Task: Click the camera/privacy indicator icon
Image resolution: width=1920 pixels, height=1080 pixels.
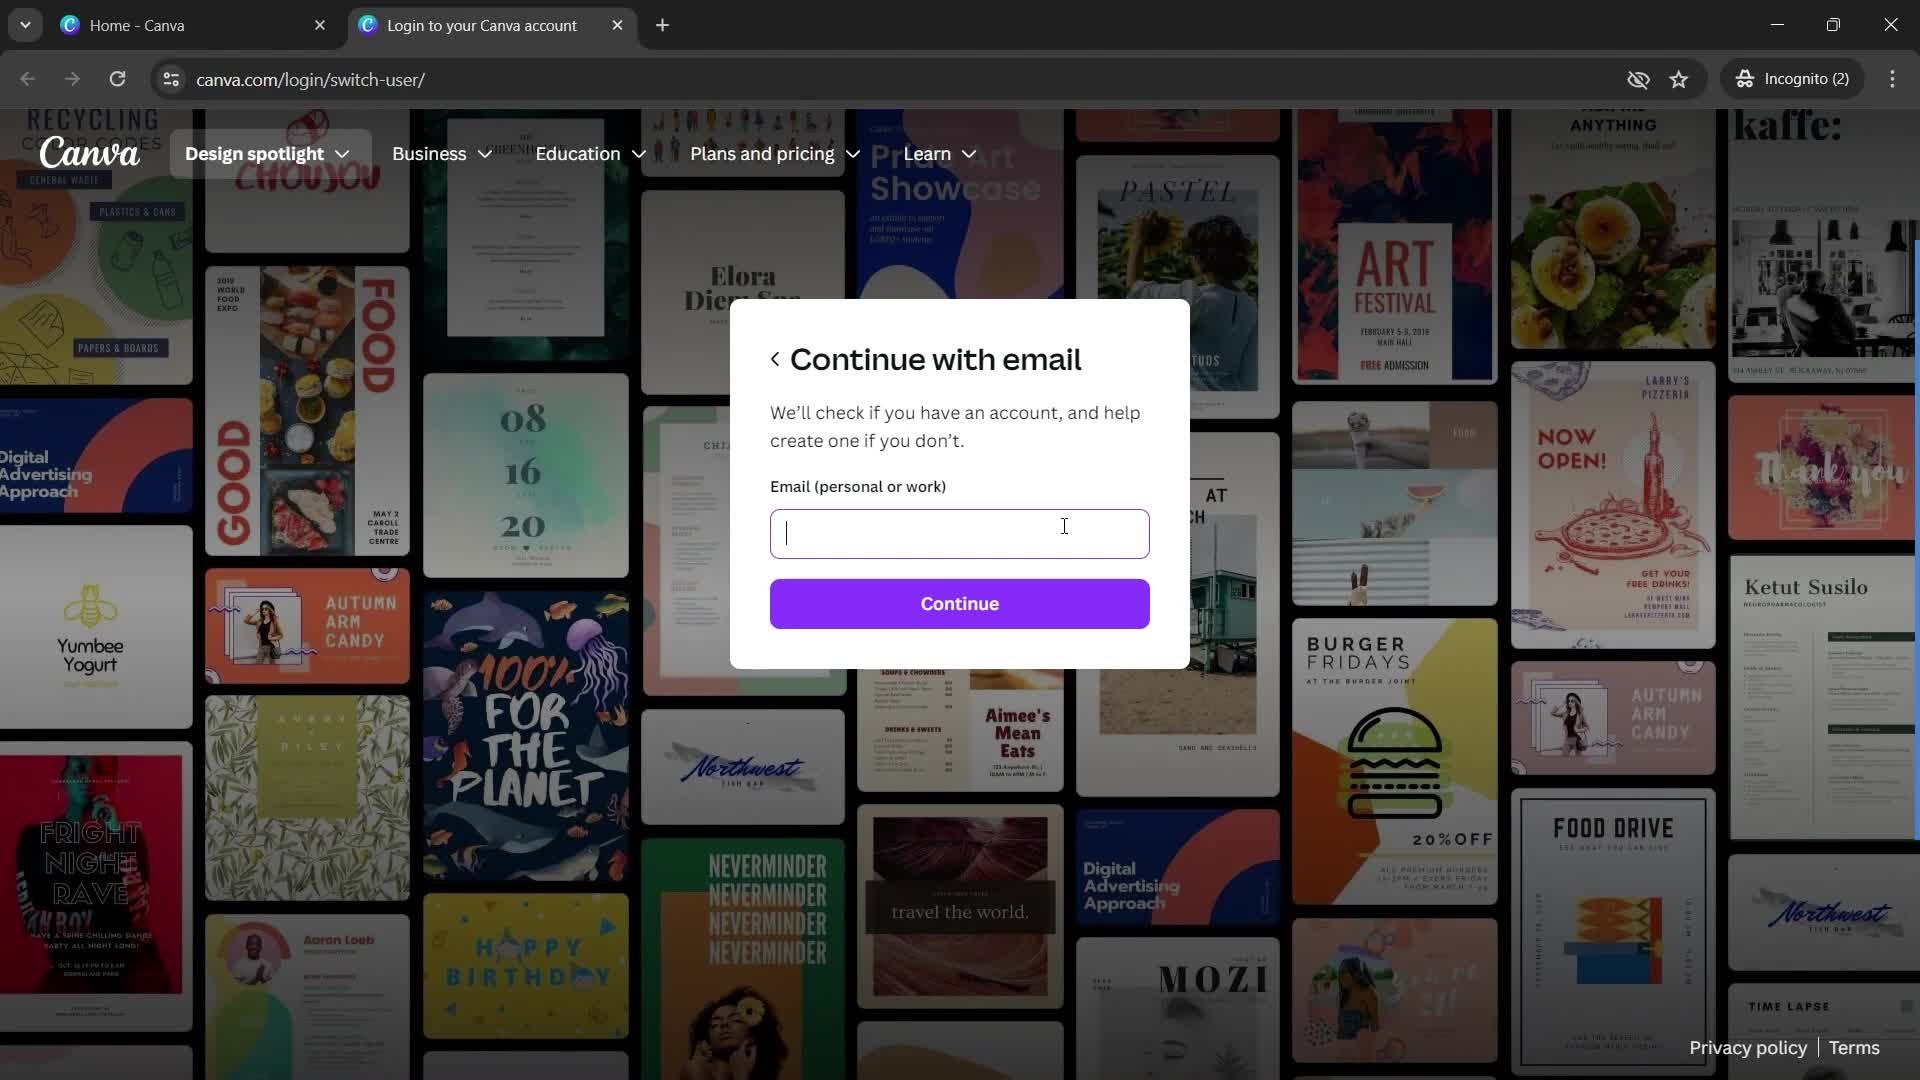Action: 1638,79
